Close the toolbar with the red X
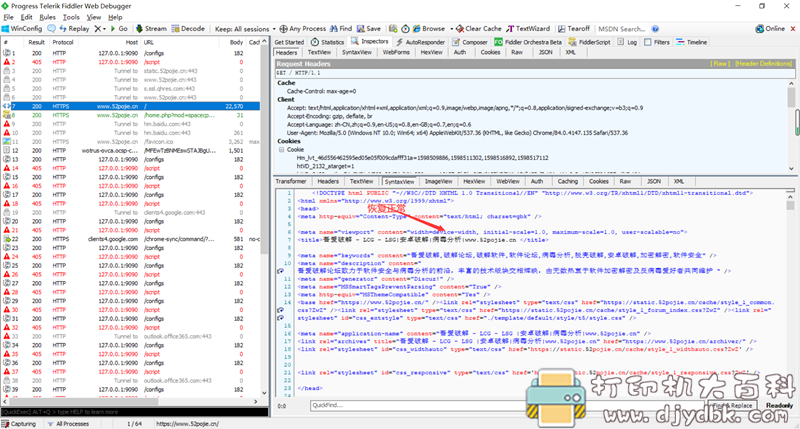 tap(793, 29)
